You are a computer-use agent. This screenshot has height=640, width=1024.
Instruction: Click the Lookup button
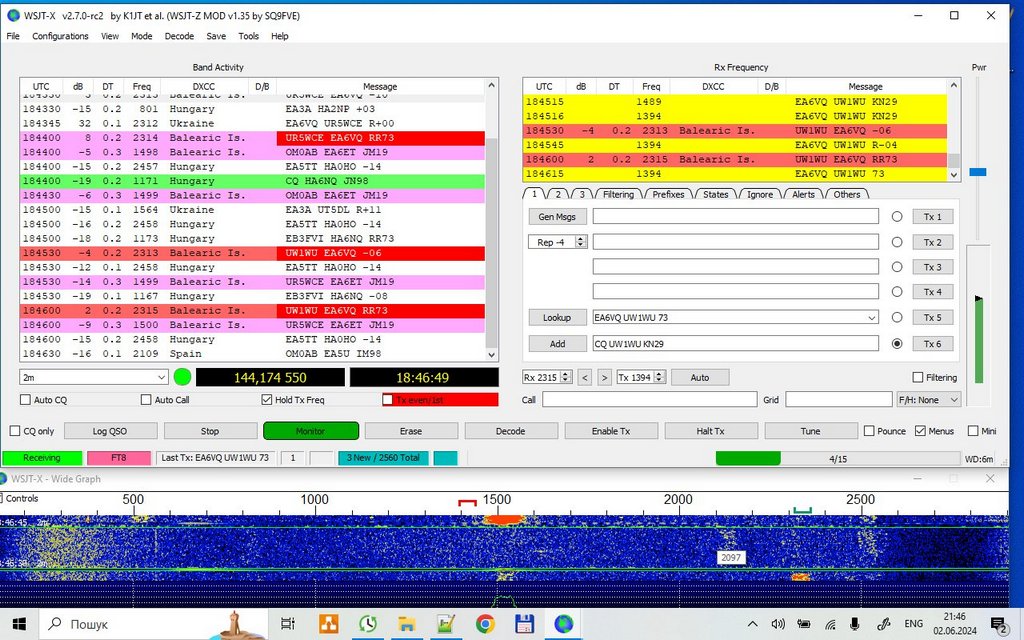click(557, 318)
